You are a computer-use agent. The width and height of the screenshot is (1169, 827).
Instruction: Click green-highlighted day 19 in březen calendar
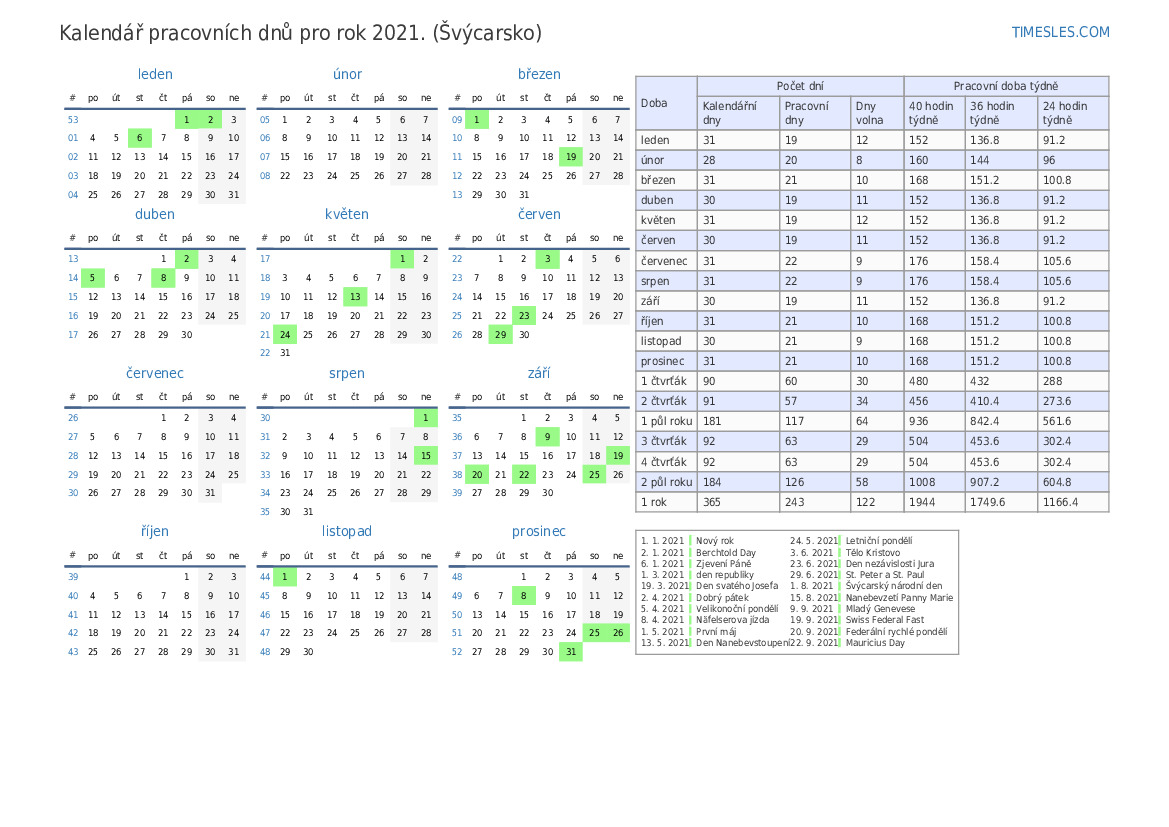tap(571, 156)
